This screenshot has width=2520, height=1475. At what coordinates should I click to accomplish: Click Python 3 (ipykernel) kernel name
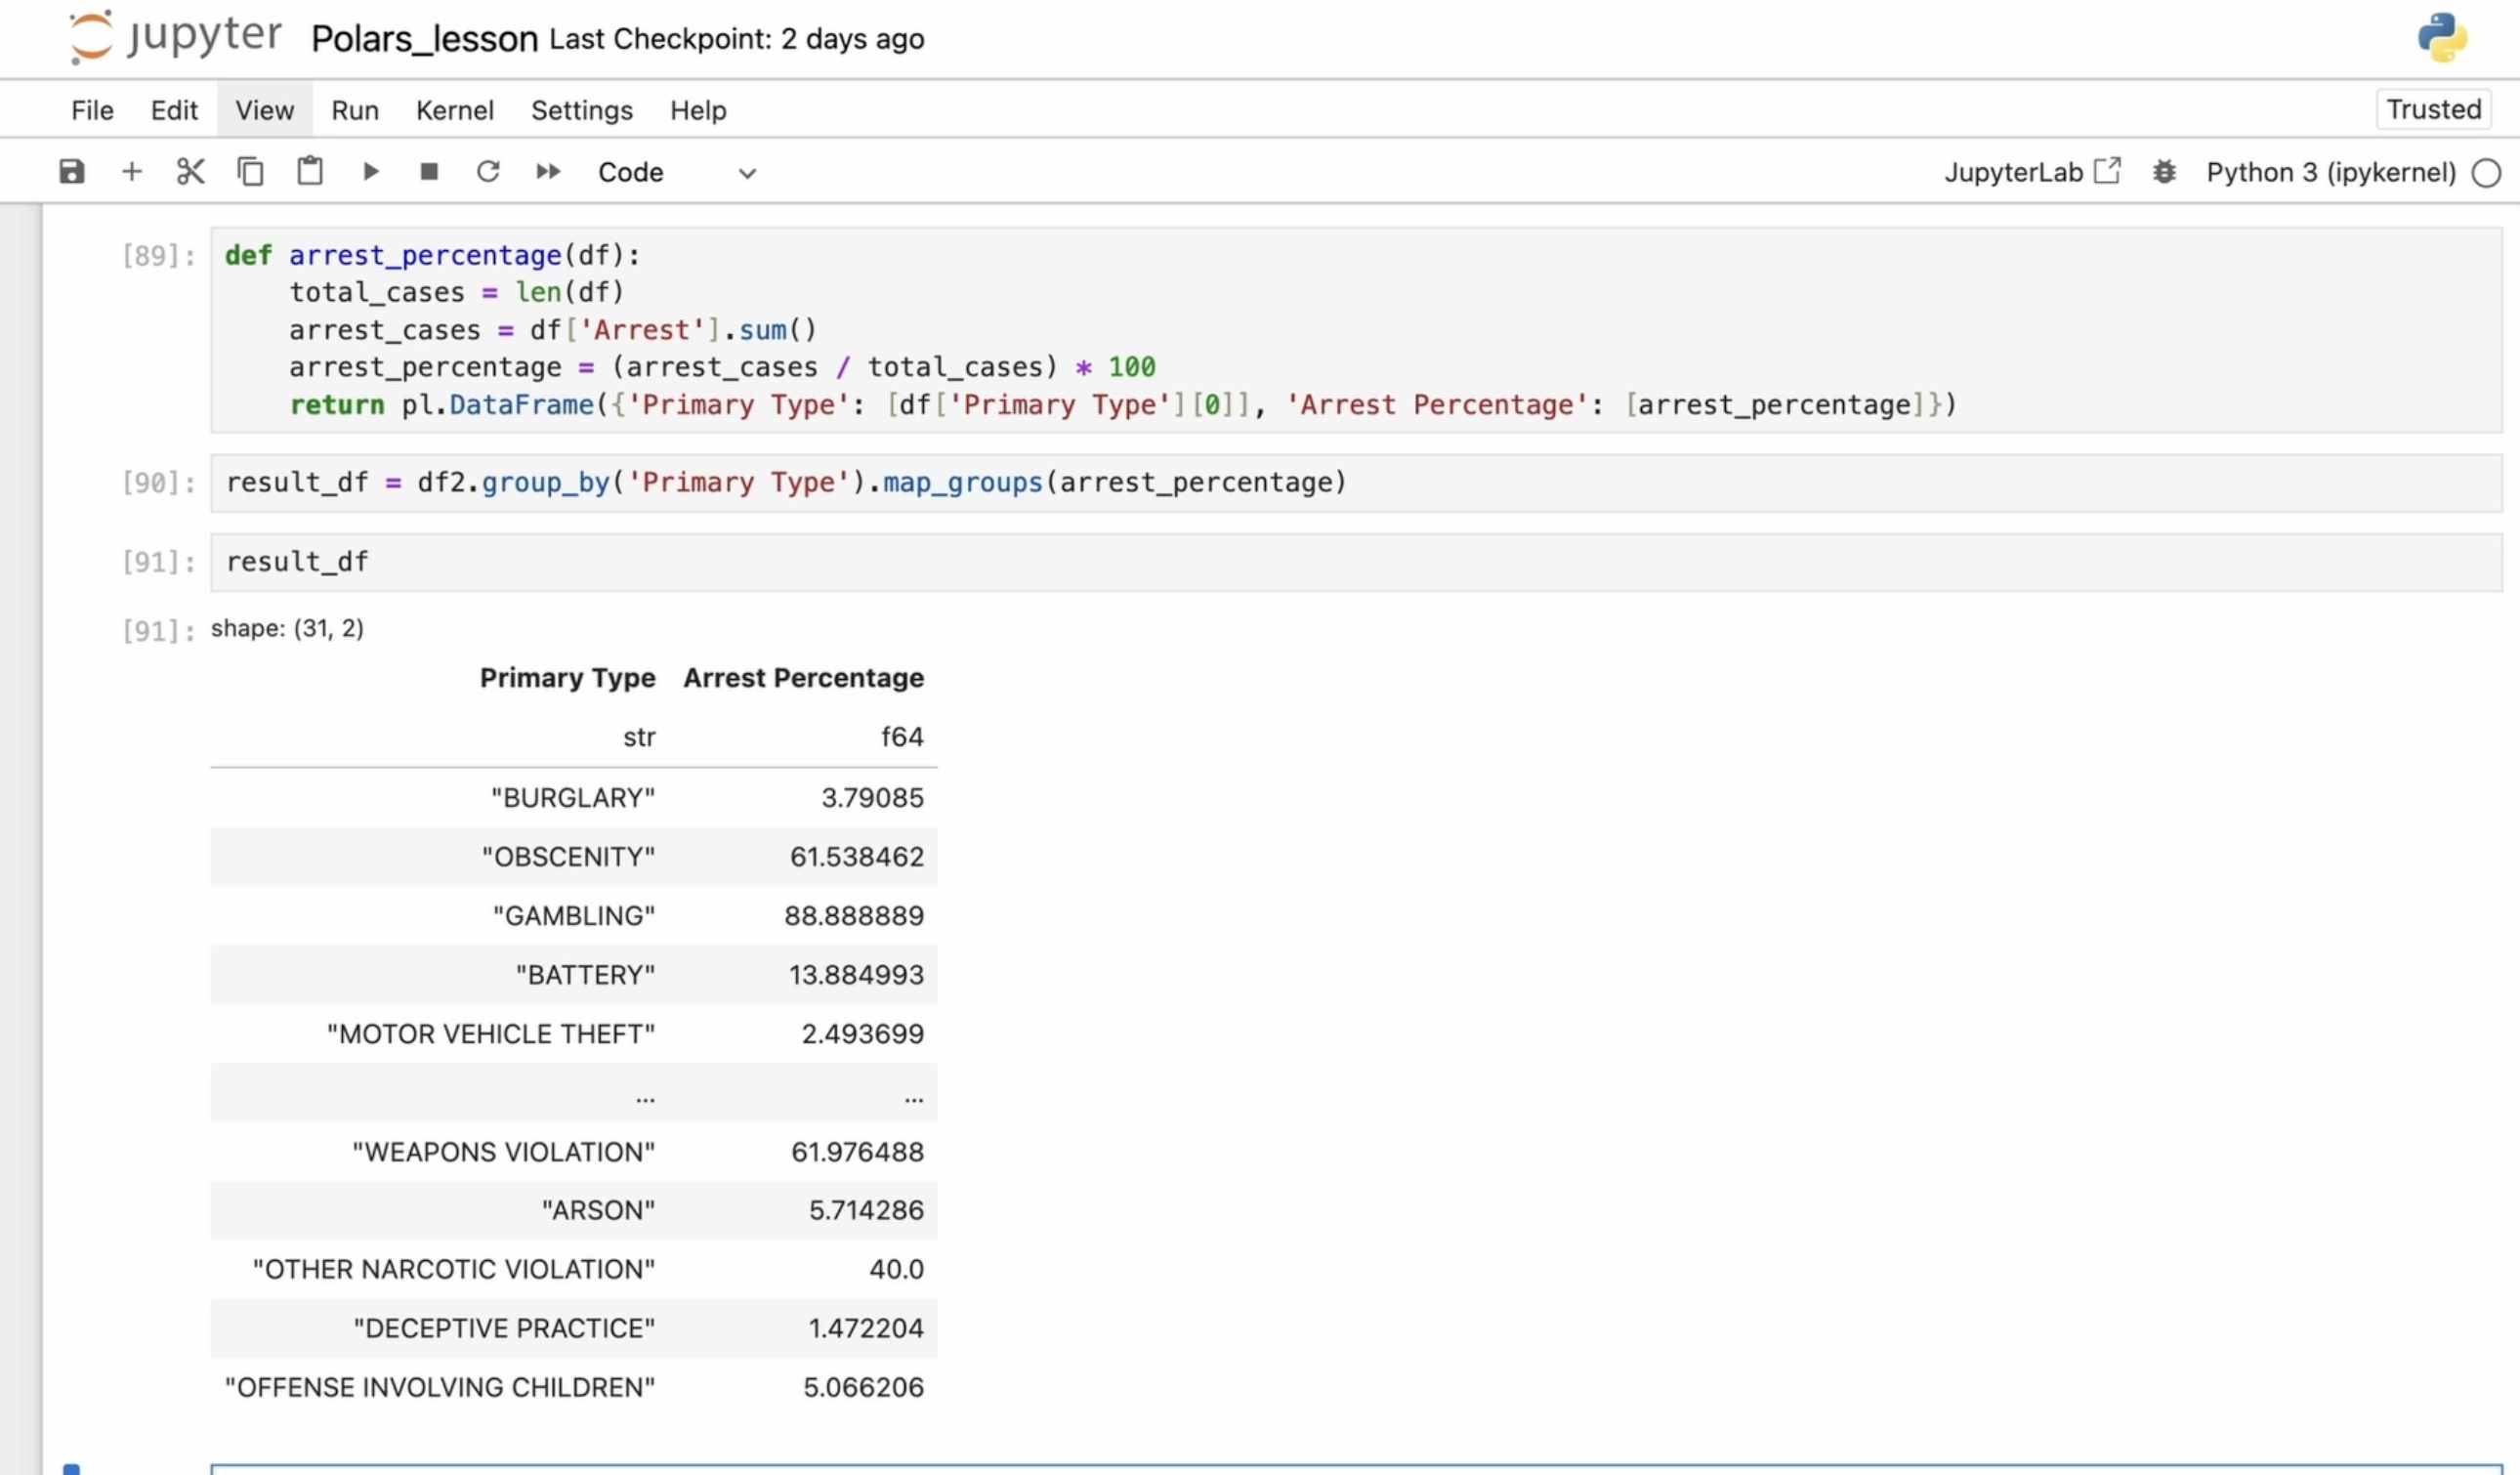click(2330, 172)
